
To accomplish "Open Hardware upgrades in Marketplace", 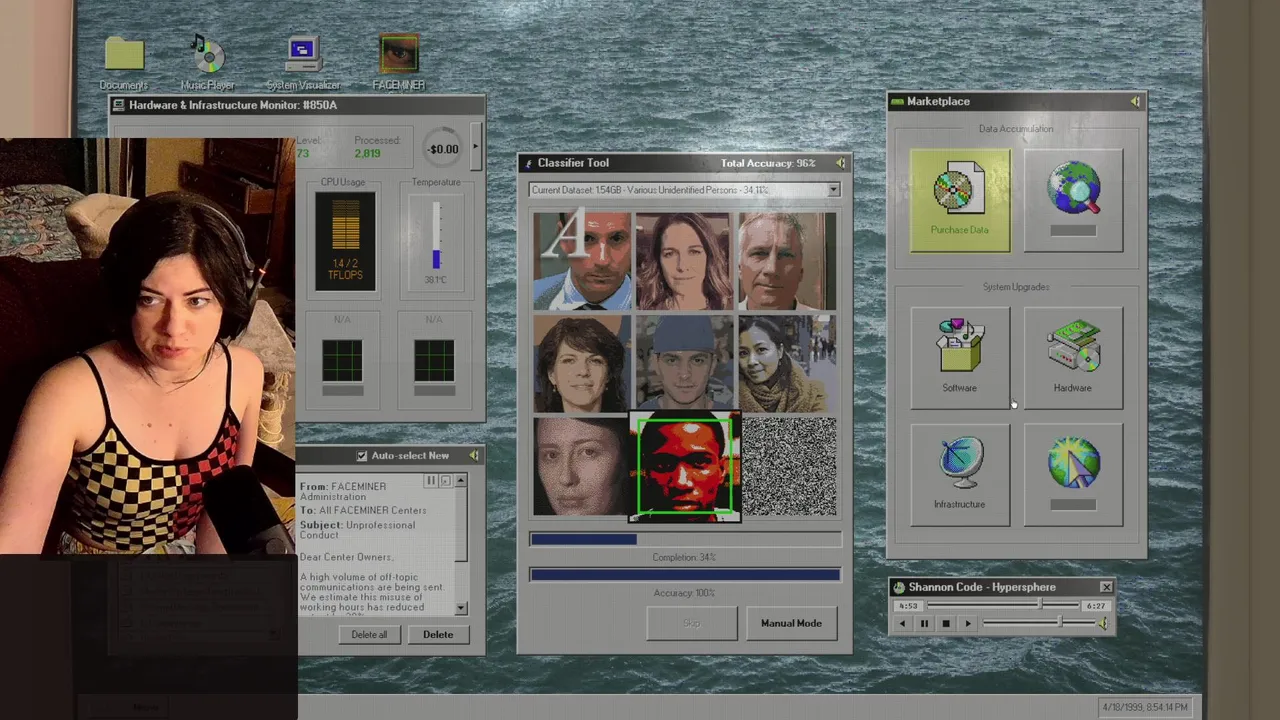I will 1073,358.
